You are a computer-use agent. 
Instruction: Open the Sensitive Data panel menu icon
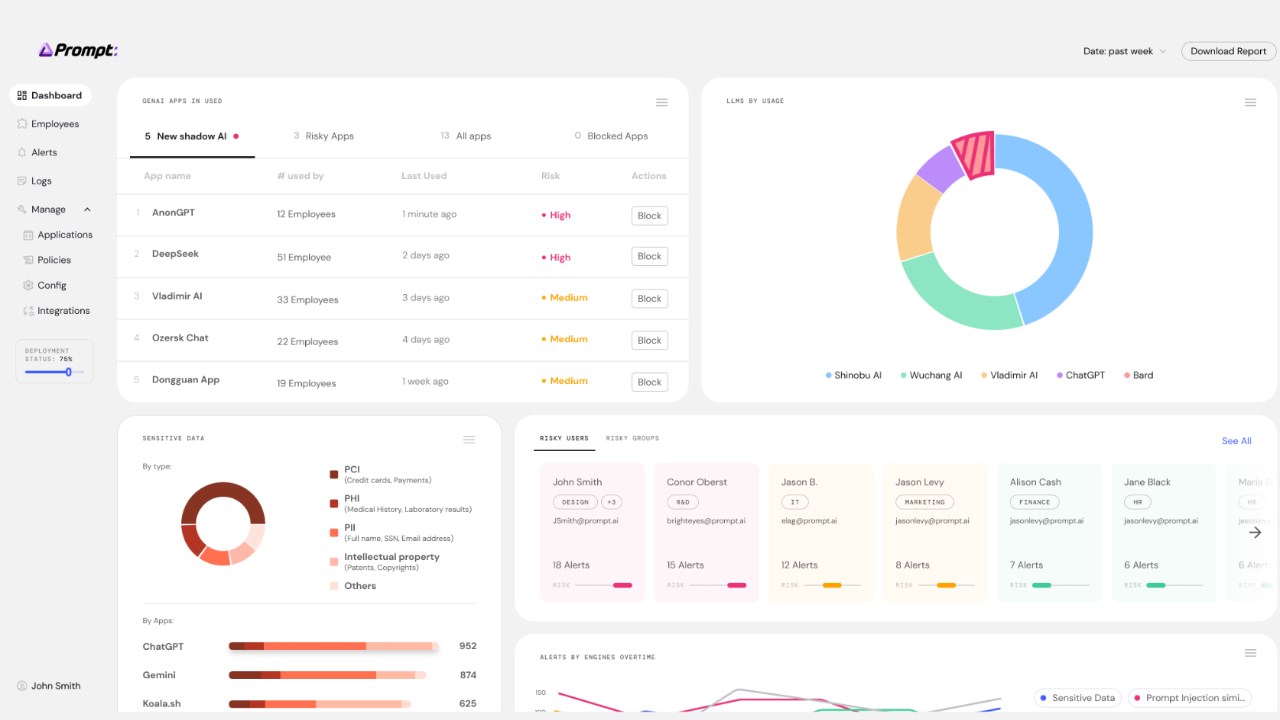[x=469, y=439]
